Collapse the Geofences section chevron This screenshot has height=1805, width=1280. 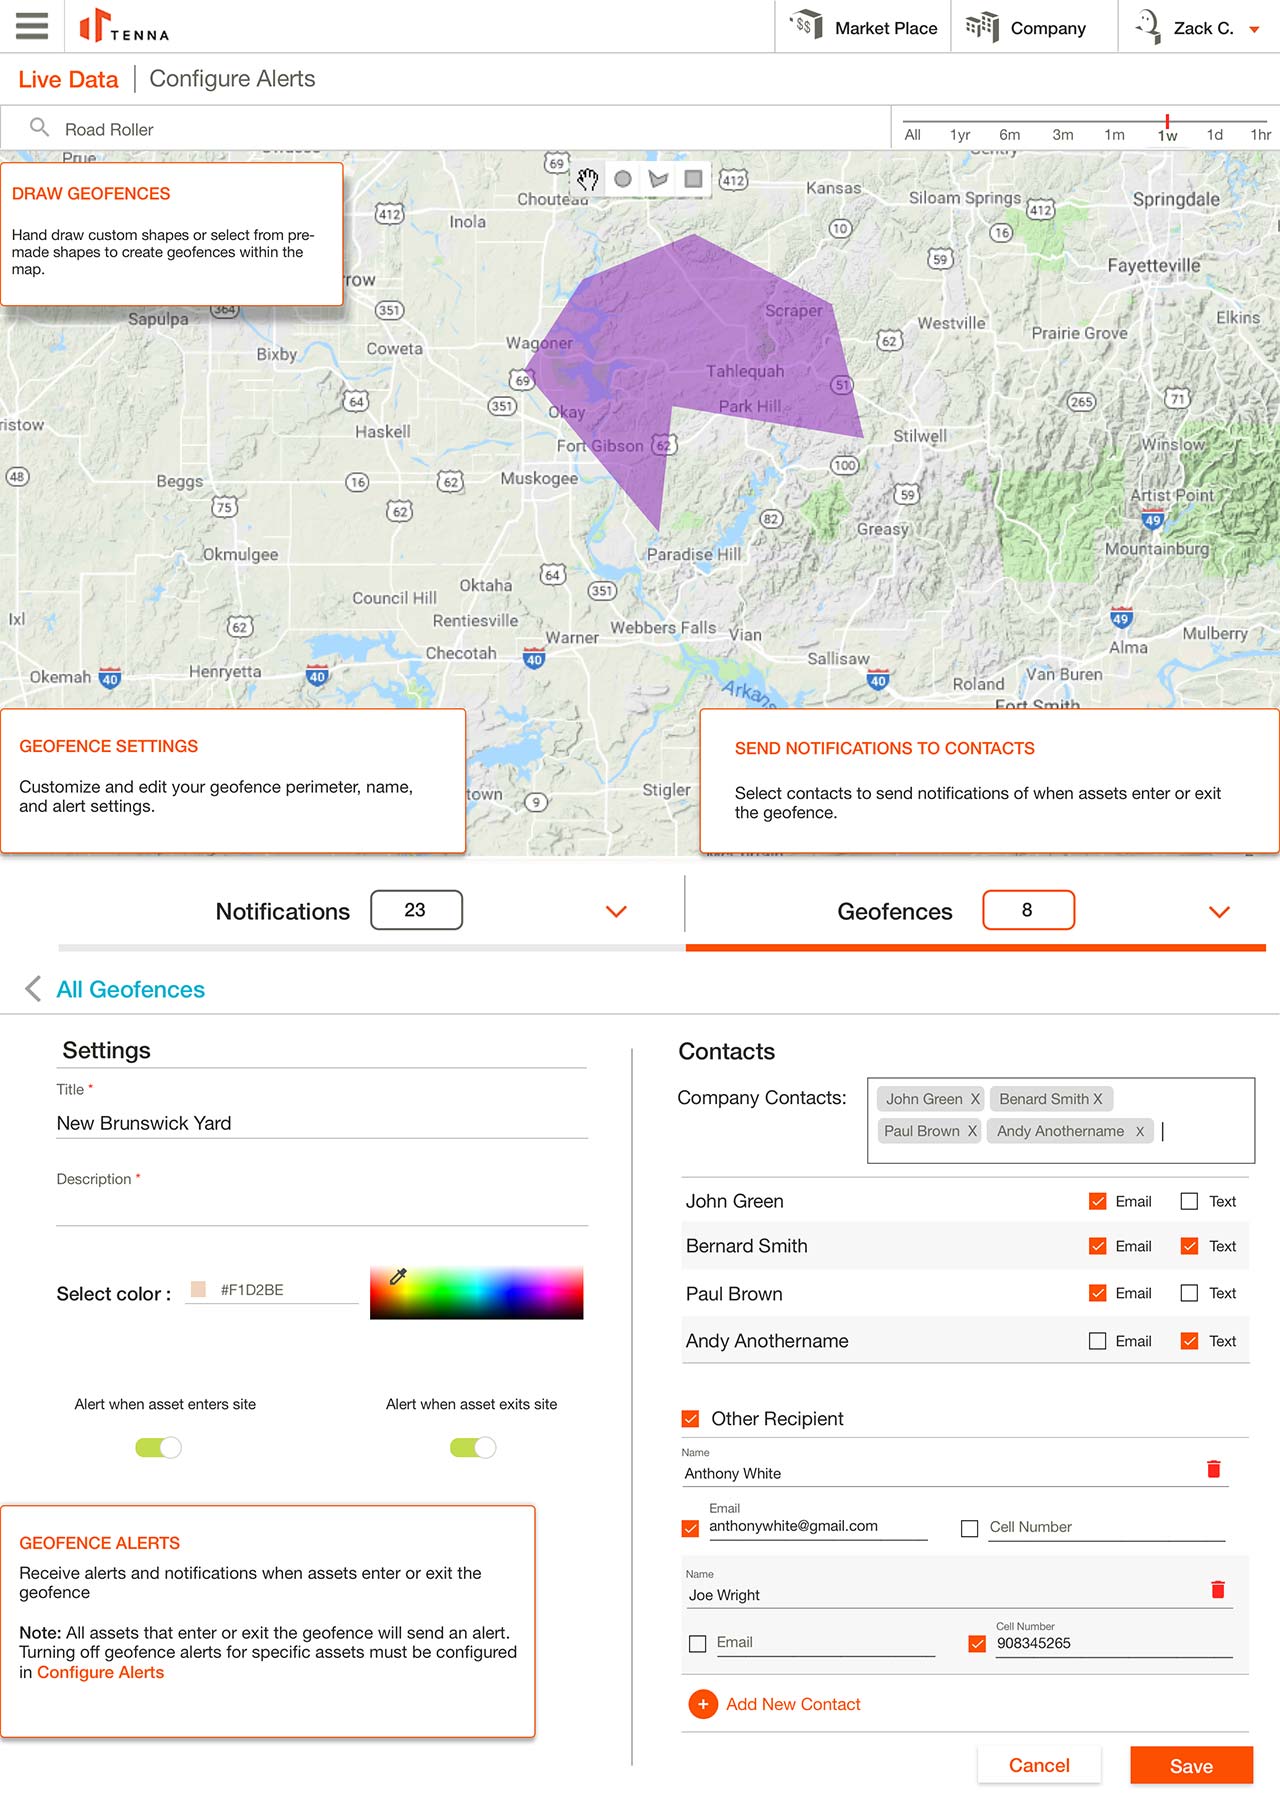tap(1218, 911)
